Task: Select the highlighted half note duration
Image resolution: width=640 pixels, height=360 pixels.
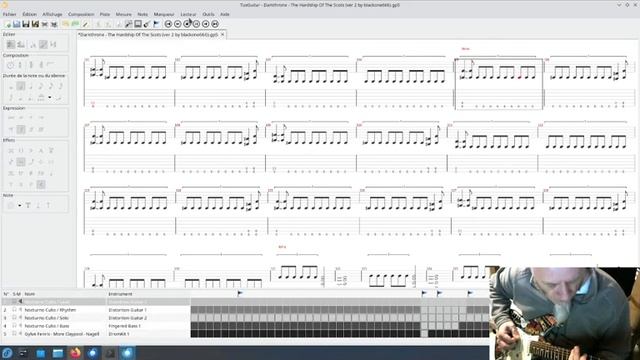Action: click(21, 86)
